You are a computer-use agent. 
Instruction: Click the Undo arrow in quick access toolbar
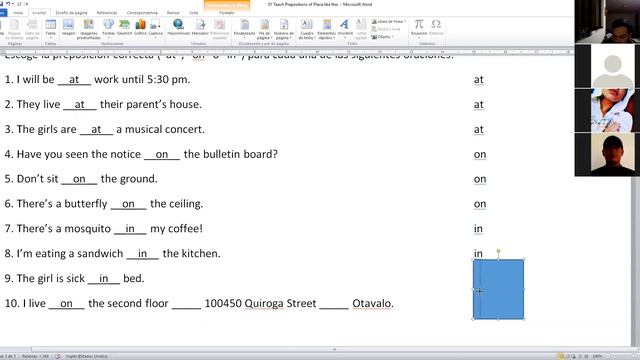[x=8, y=4]
